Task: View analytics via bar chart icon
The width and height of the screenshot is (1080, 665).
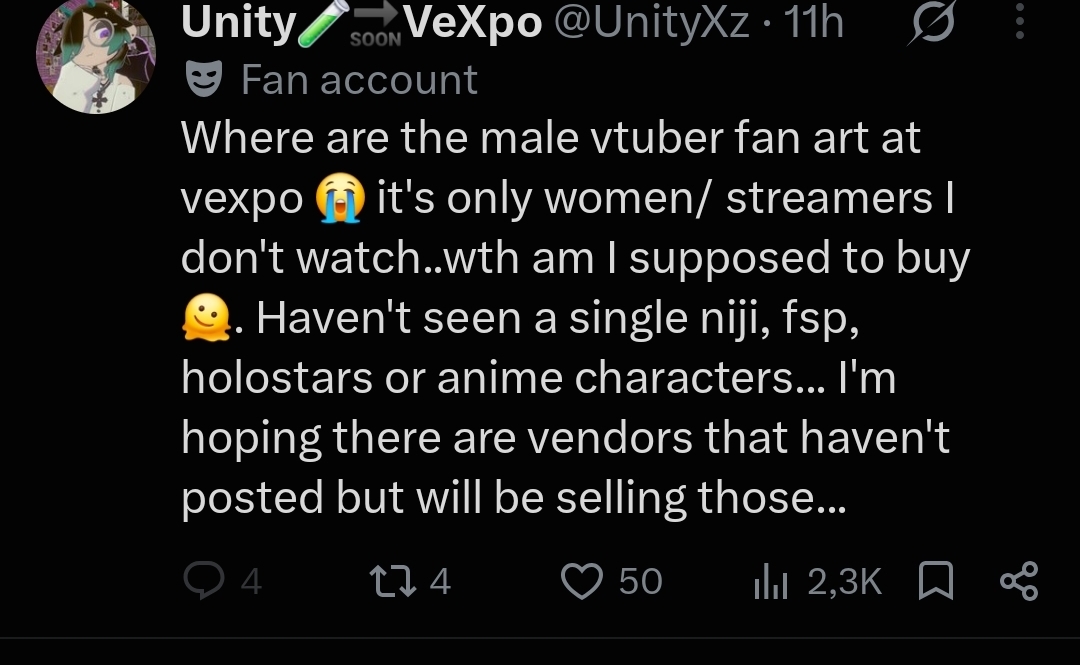Action: (x=770, y=581)
